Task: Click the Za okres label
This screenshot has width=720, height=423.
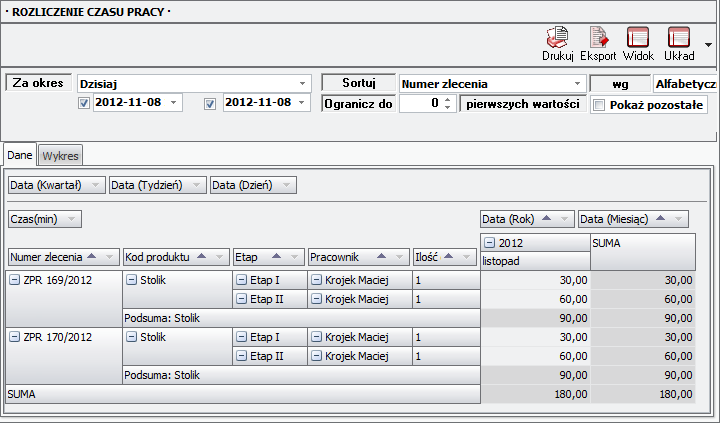Action: click(38, 83)
